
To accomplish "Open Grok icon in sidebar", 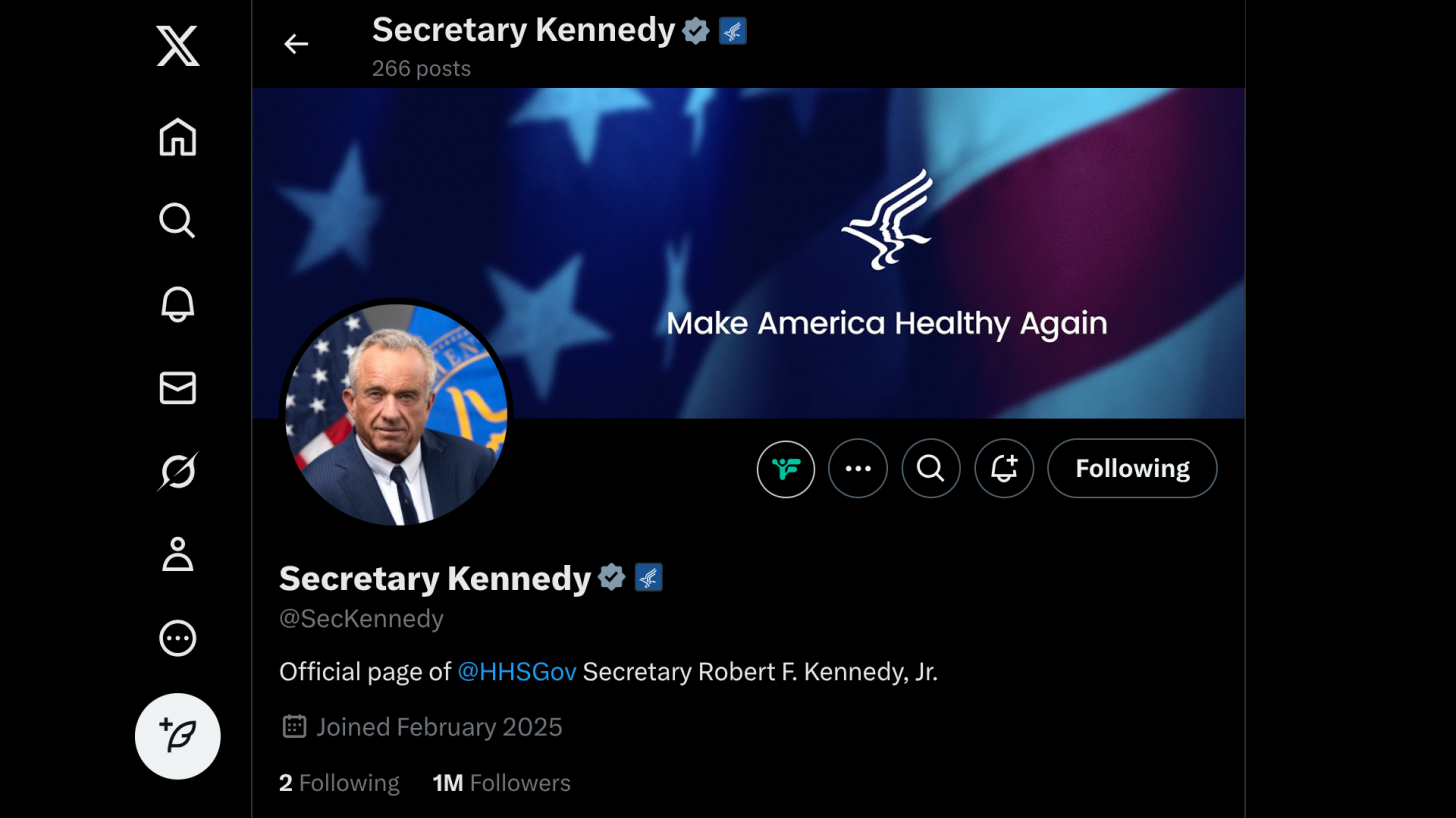I will click(178, 471).
